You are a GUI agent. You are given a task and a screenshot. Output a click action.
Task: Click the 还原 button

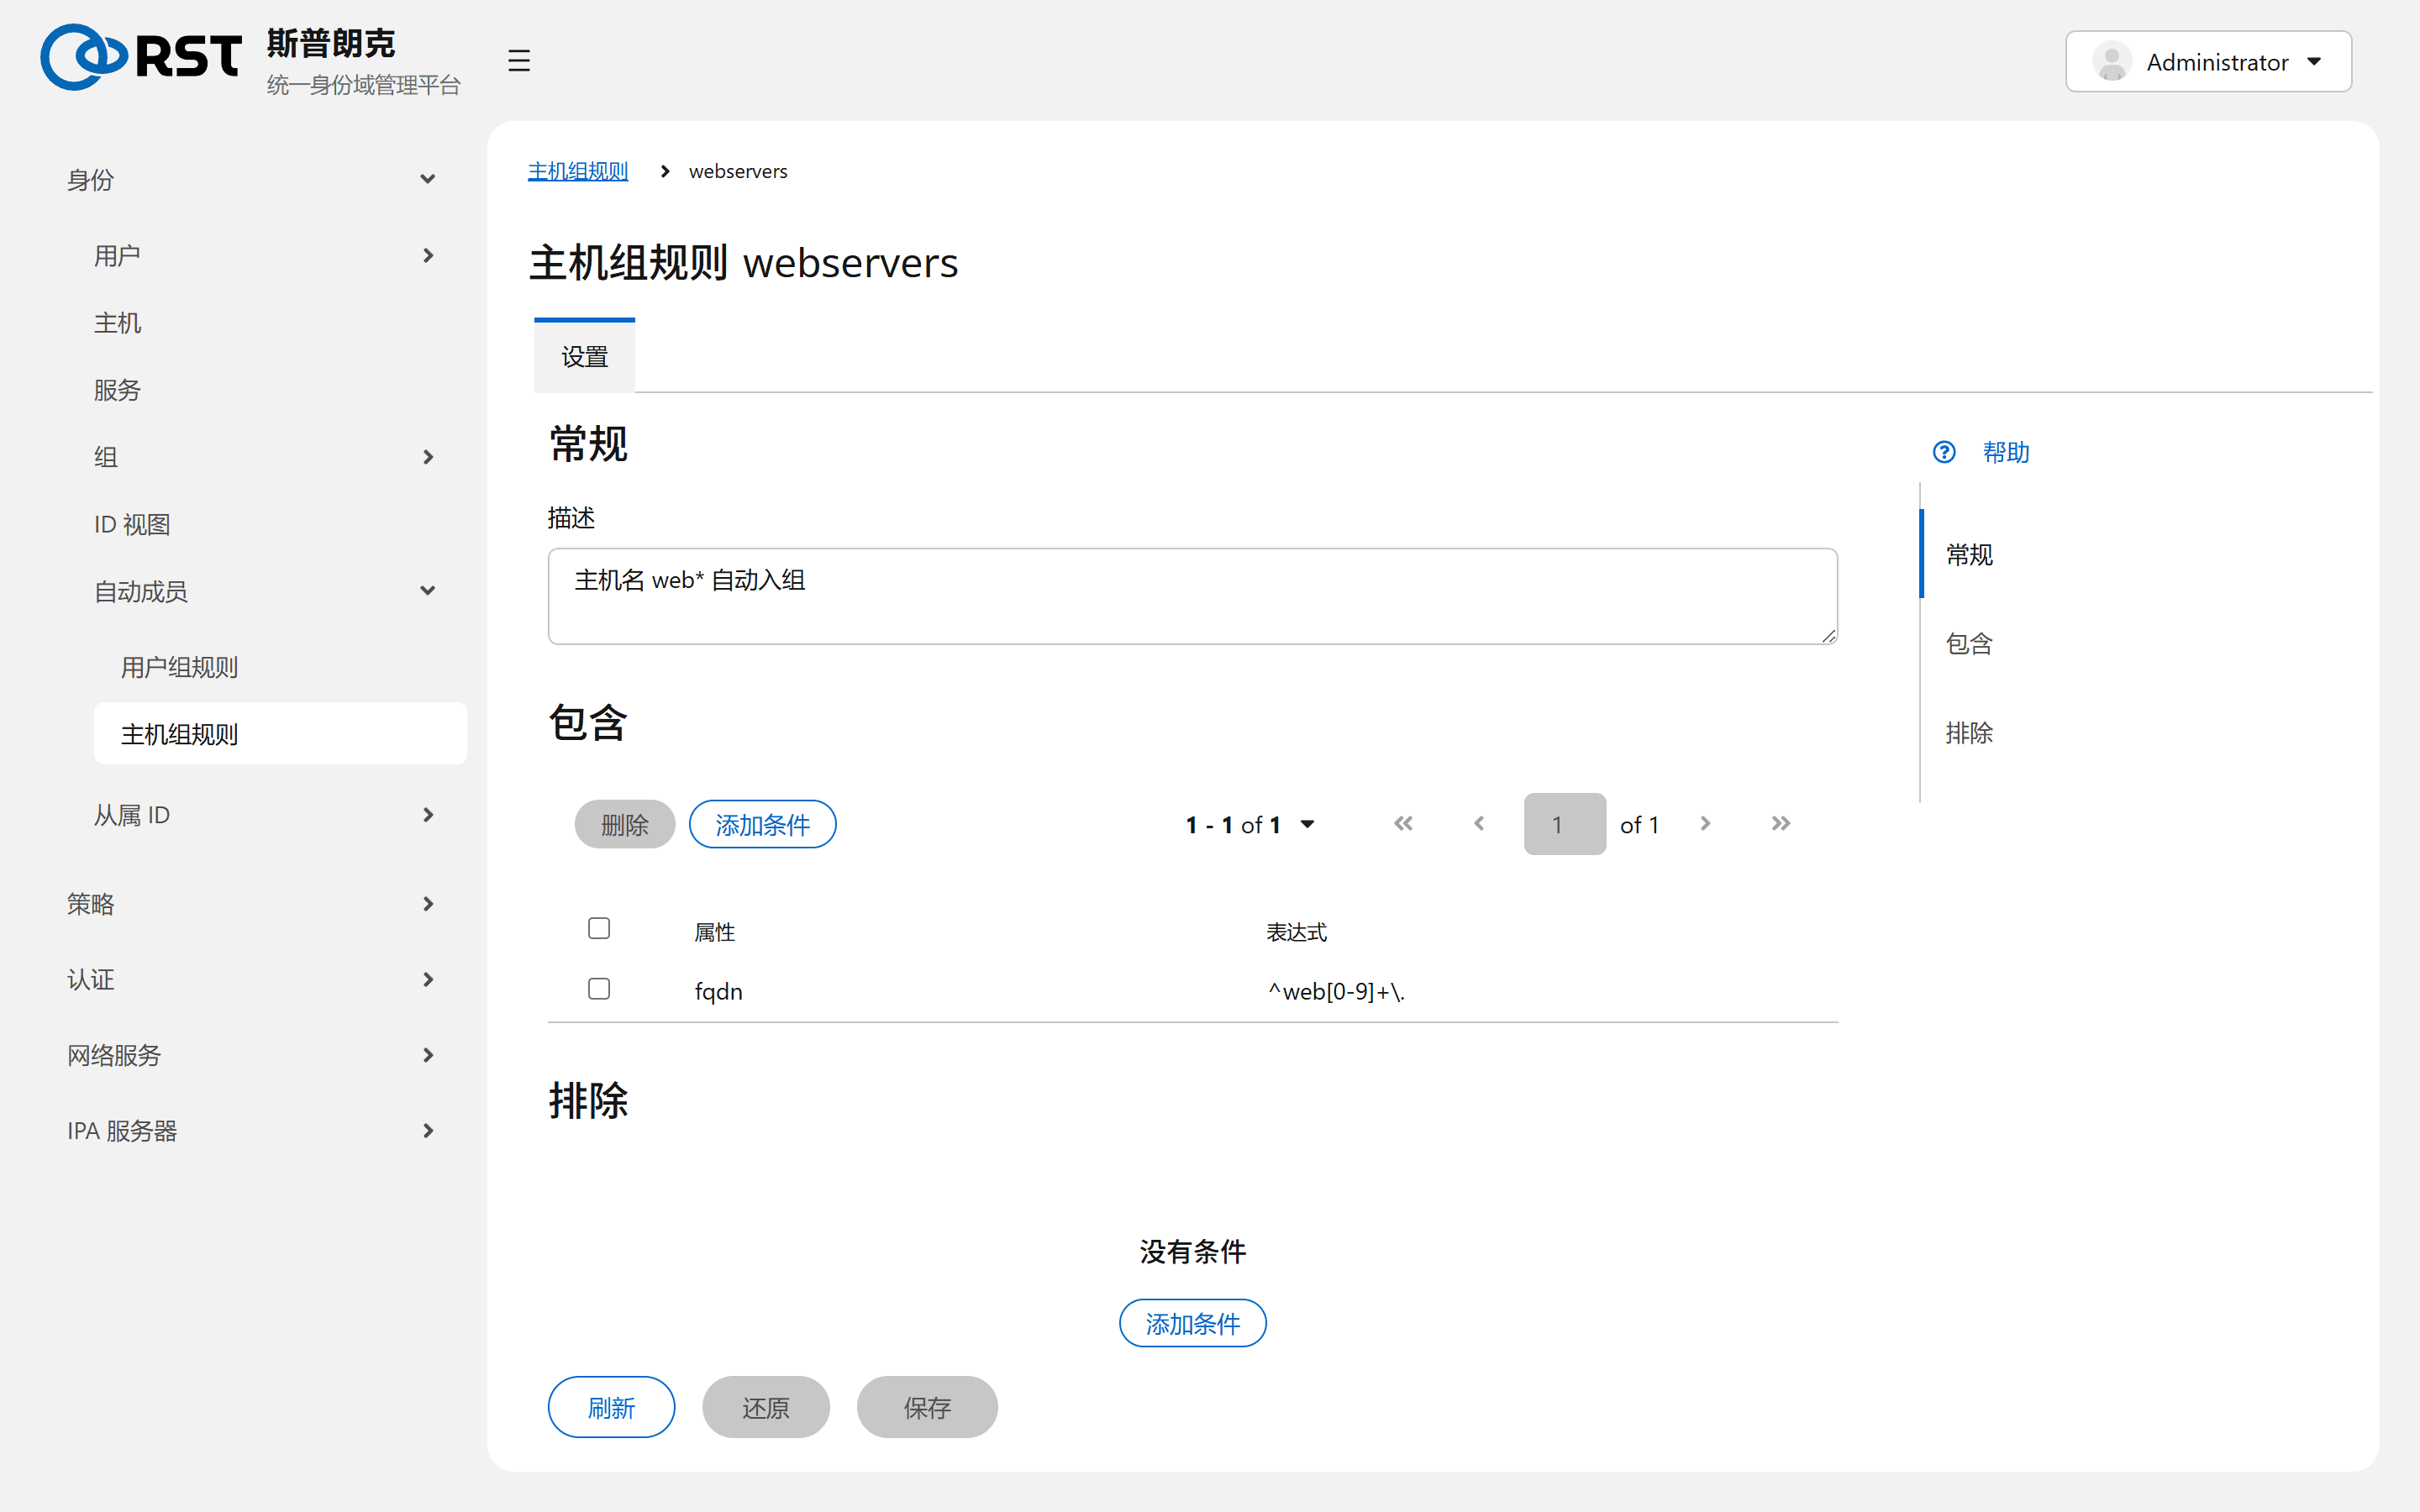coord(765,1407)
